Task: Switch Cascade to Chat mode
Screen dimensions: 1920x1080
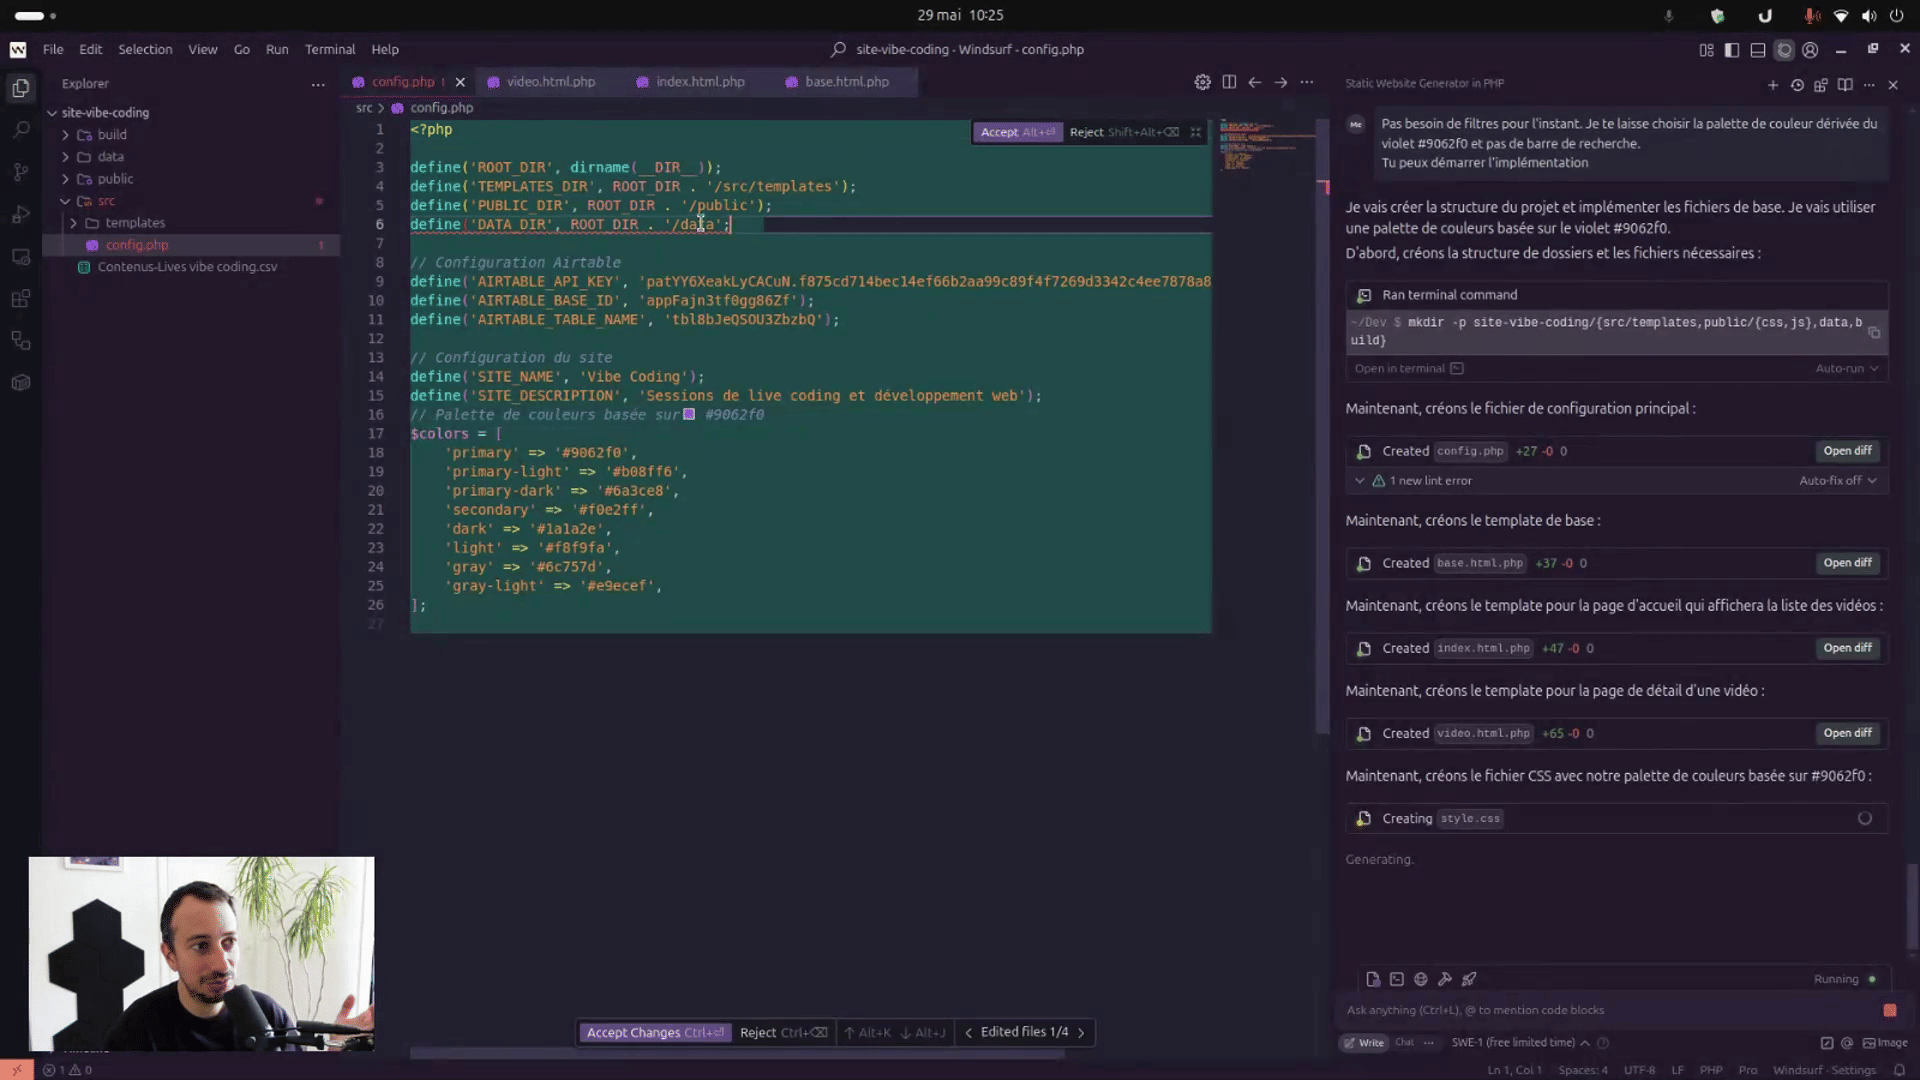Action: pos(1404,1042)
